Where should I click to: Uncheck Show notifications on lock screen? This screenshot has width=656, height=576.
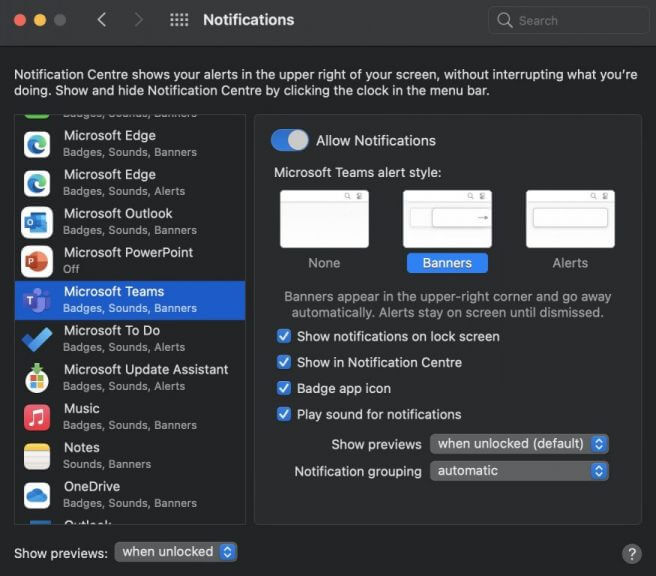[x=284, y=336]
